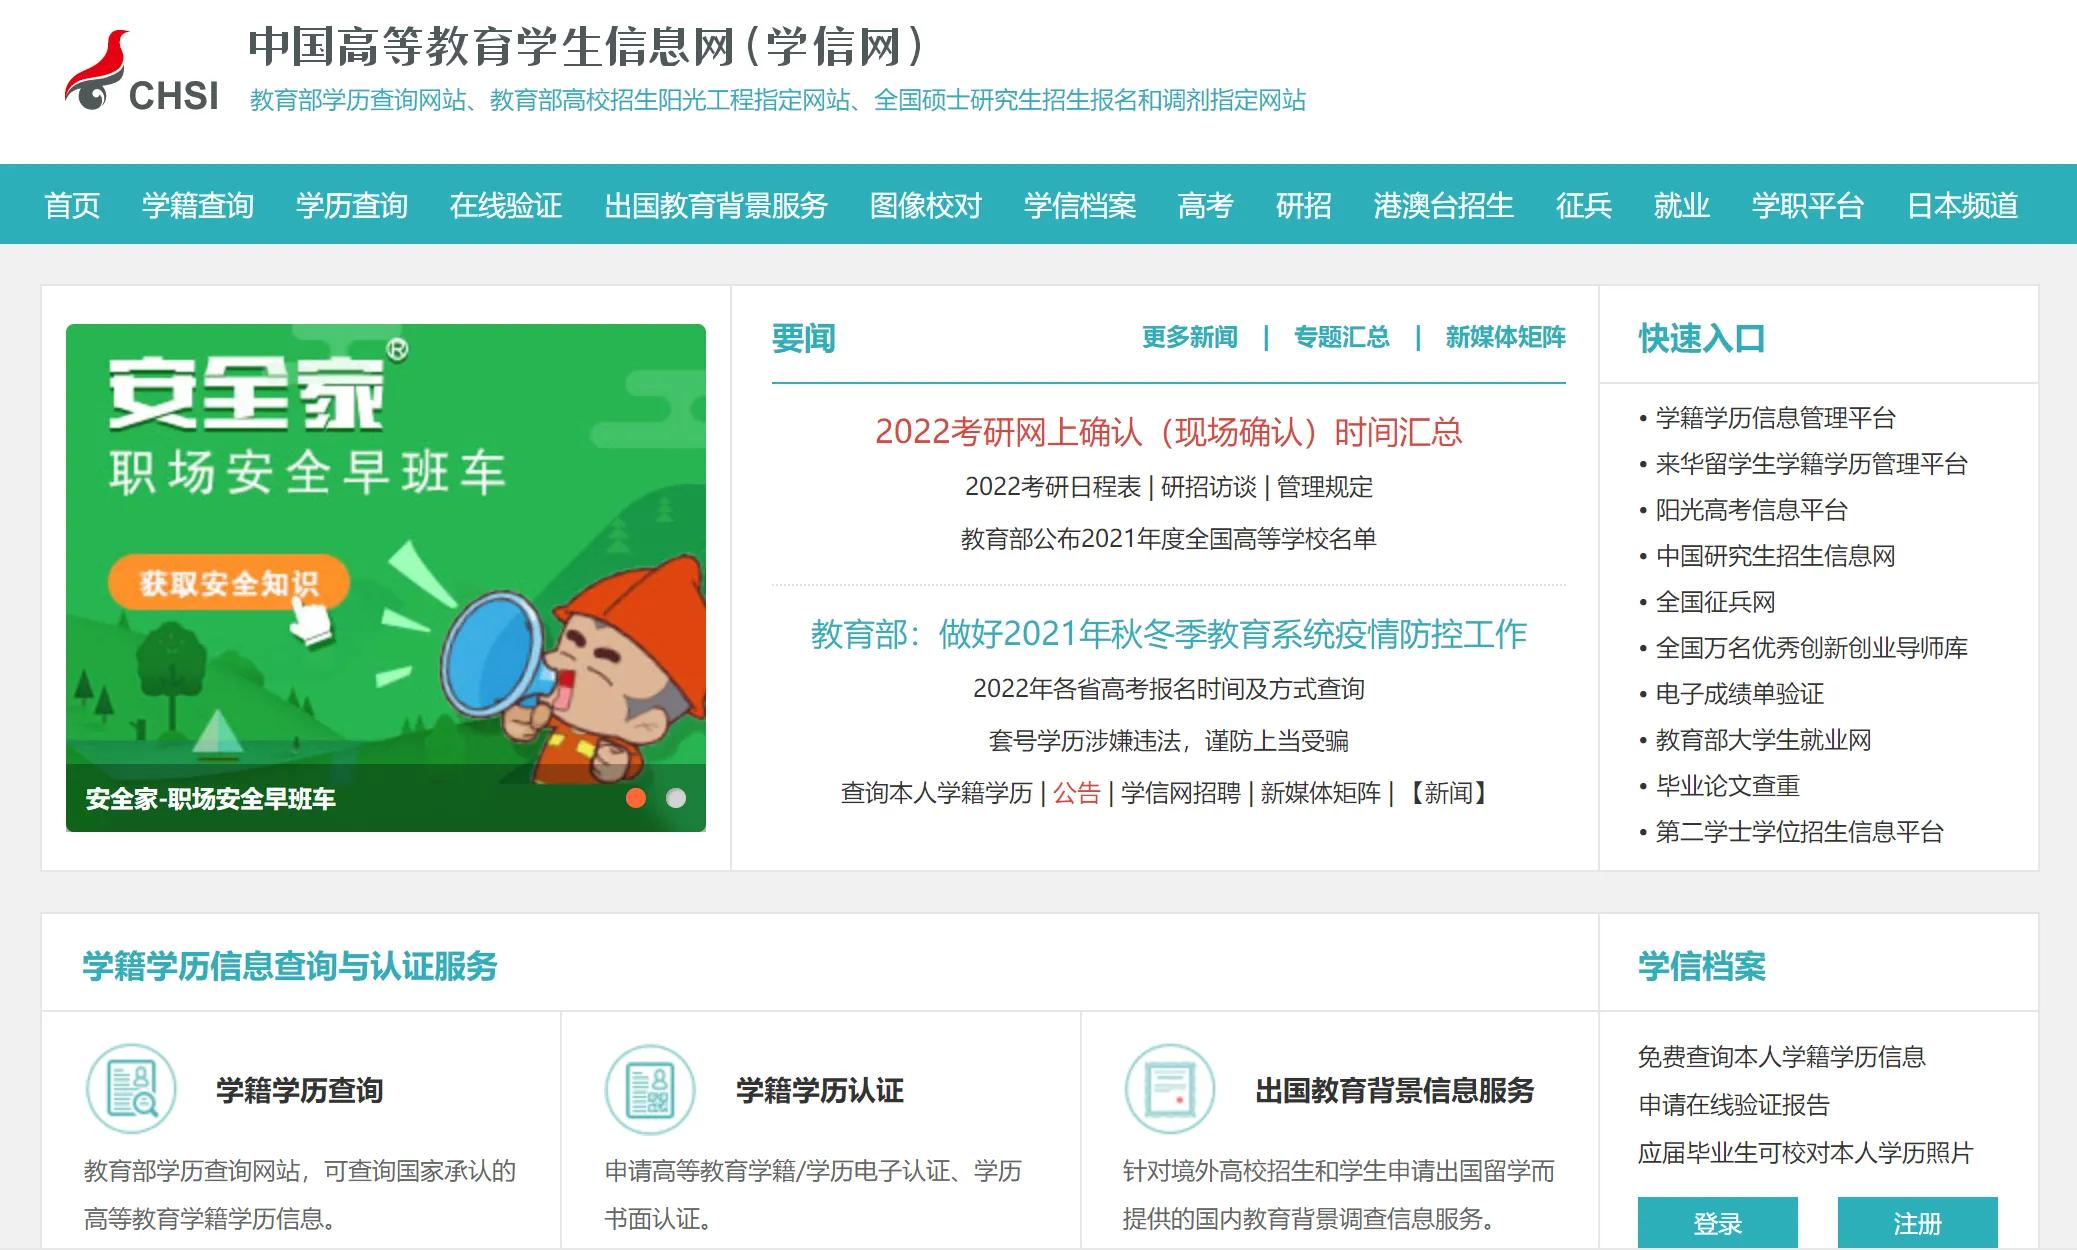Visit 全国征兵网 from quick entry list

[1714, 602]
